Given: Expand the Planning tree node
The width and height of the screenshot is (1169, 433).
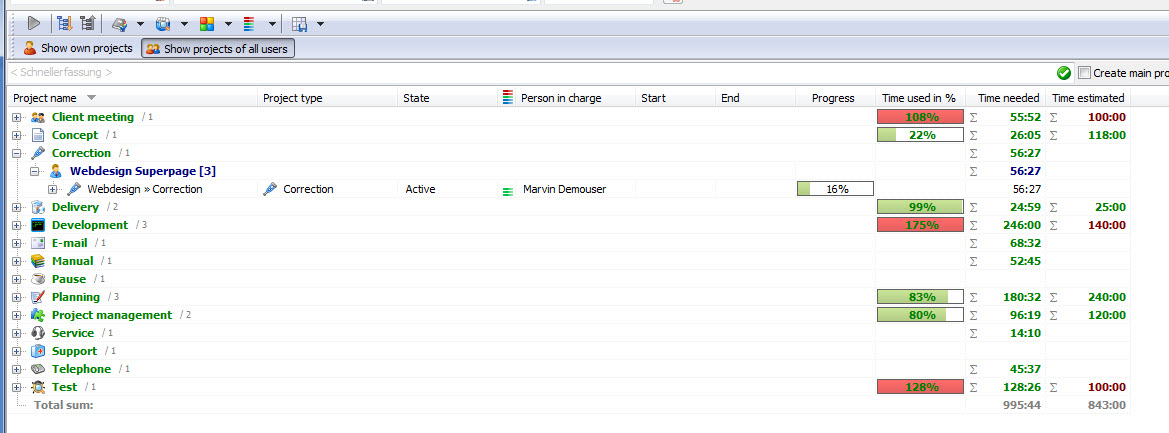Looking at the screenshot, I should point(16,297).
